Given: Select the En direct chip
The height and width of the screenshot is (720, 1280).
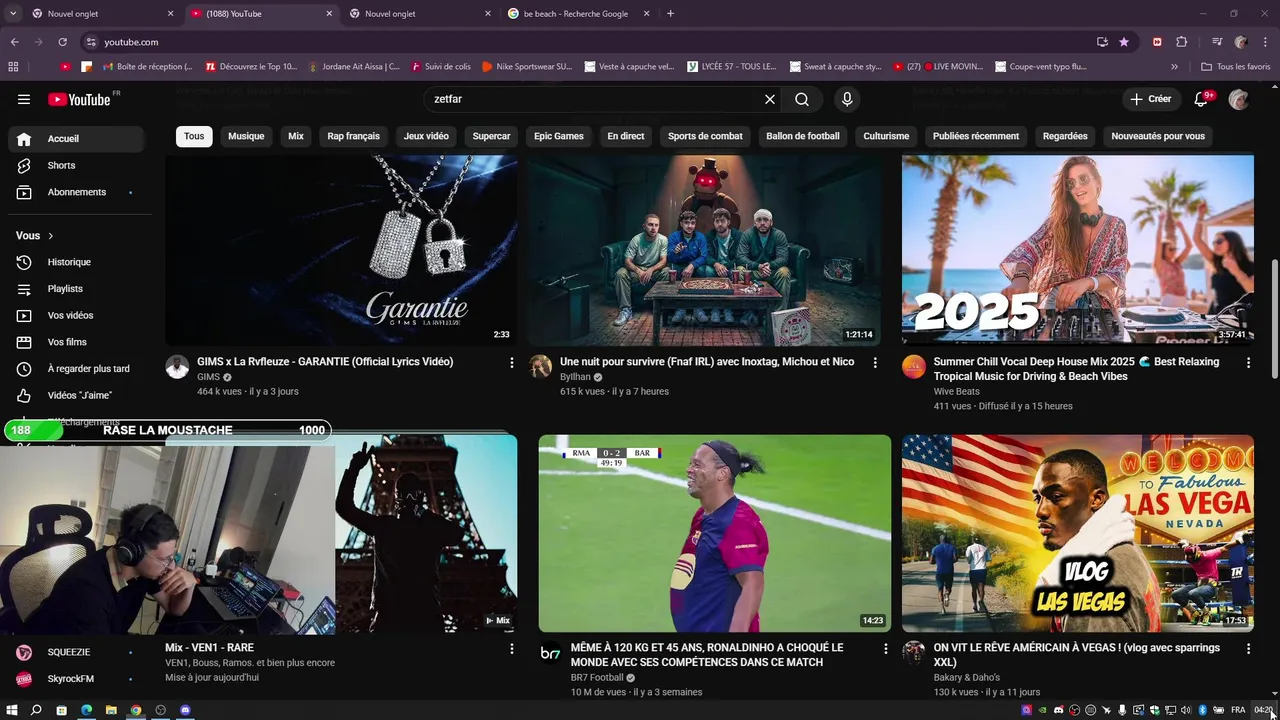Looking at the screenshot, I should click(x=626, y=136).
